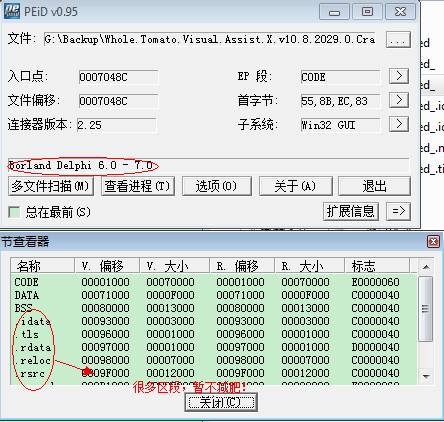Click the linker version field showing 2.25
This screenshot has width=444, height=422.
pos(117,125)
